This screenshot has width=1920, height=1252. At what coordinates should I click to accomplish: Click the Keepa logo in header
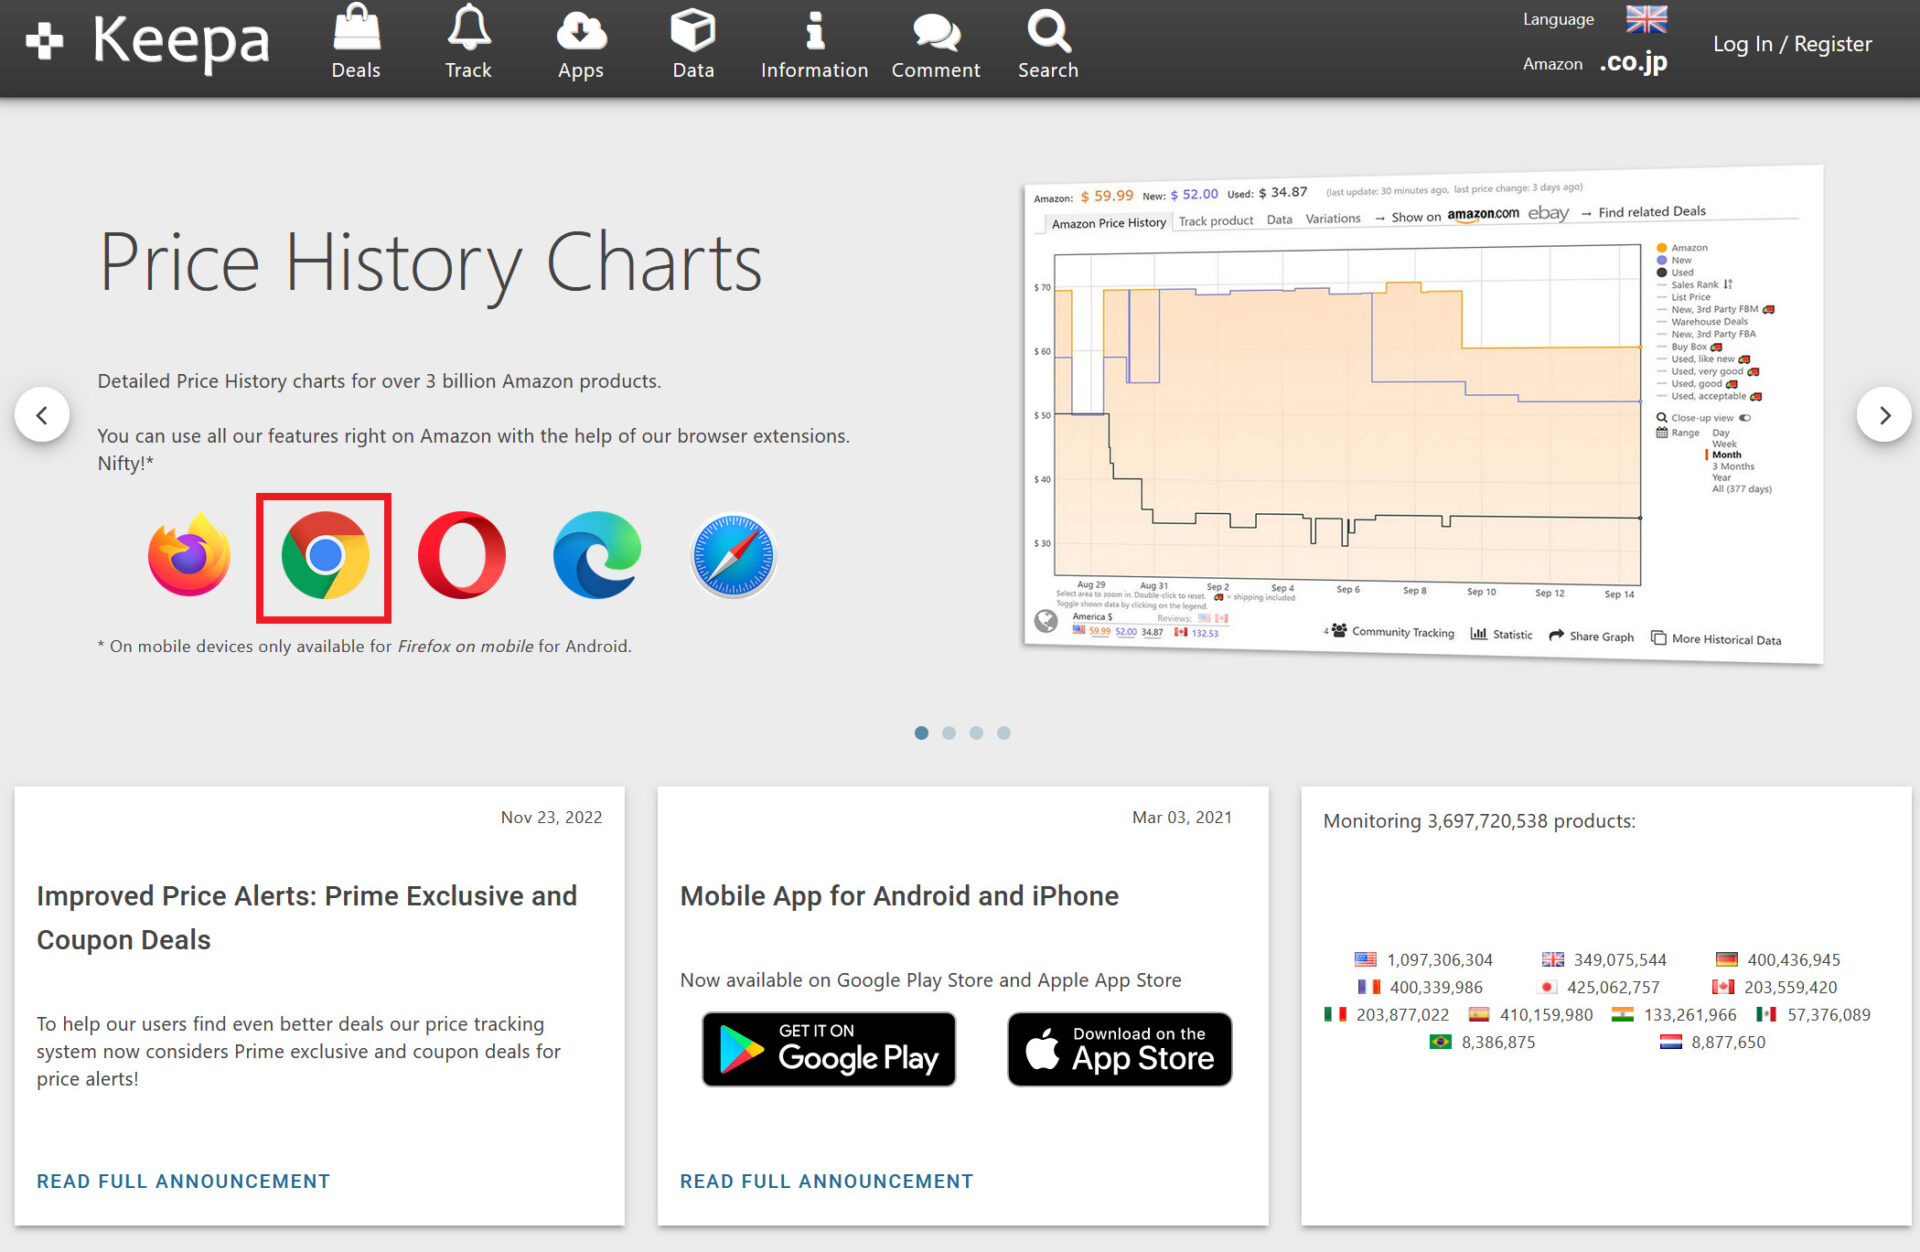pyautogui.click(x=147, y=42)
